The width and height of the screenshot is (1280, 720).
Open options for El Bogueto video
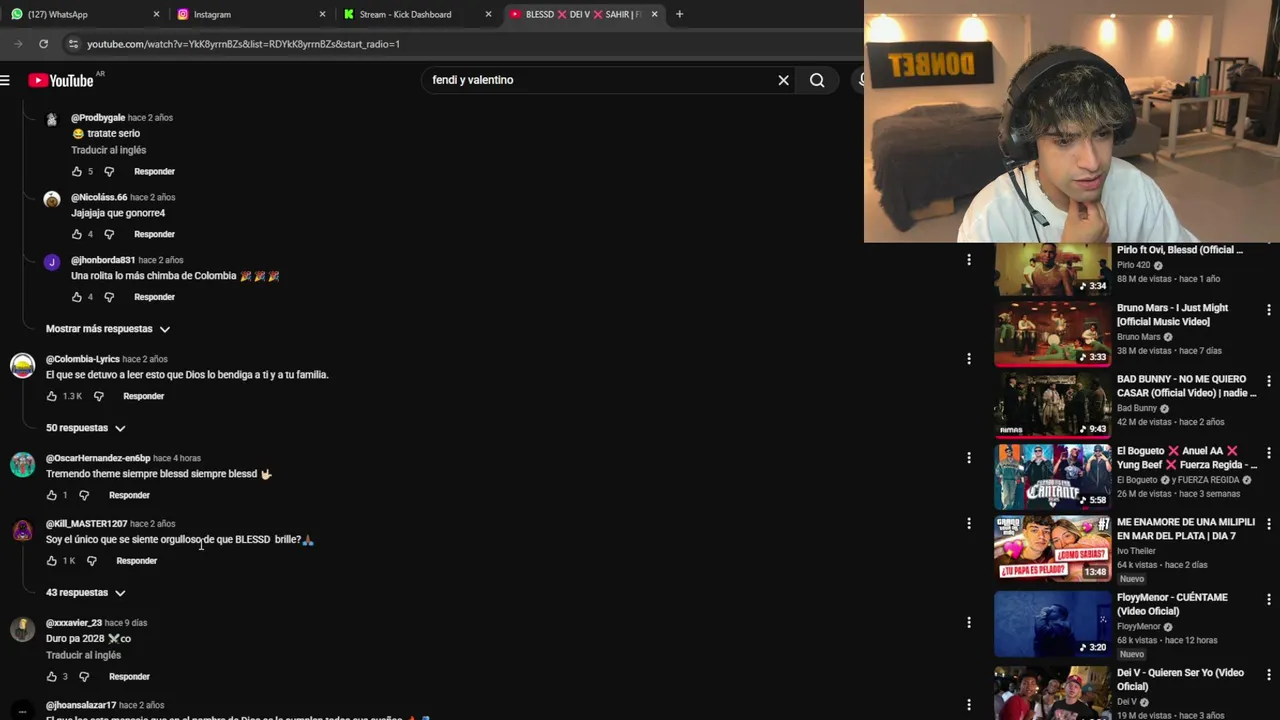(1269, 453)
